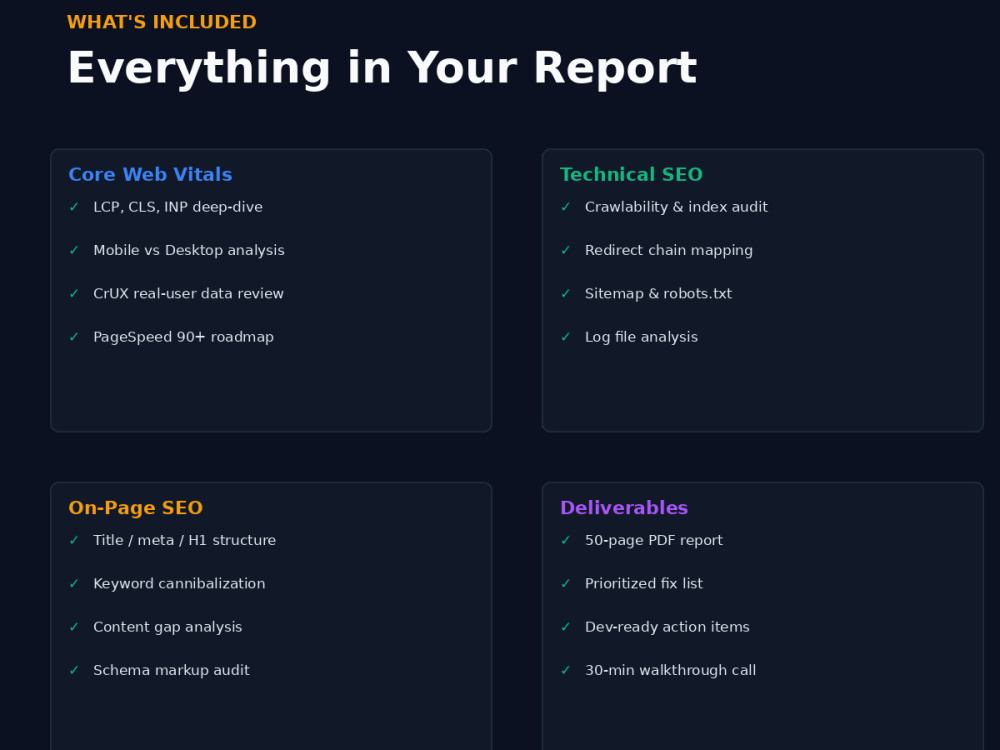Click the Dev-ready action items text
The height and width of the screenshot is (750, 1000).
[x=667, y=628]
